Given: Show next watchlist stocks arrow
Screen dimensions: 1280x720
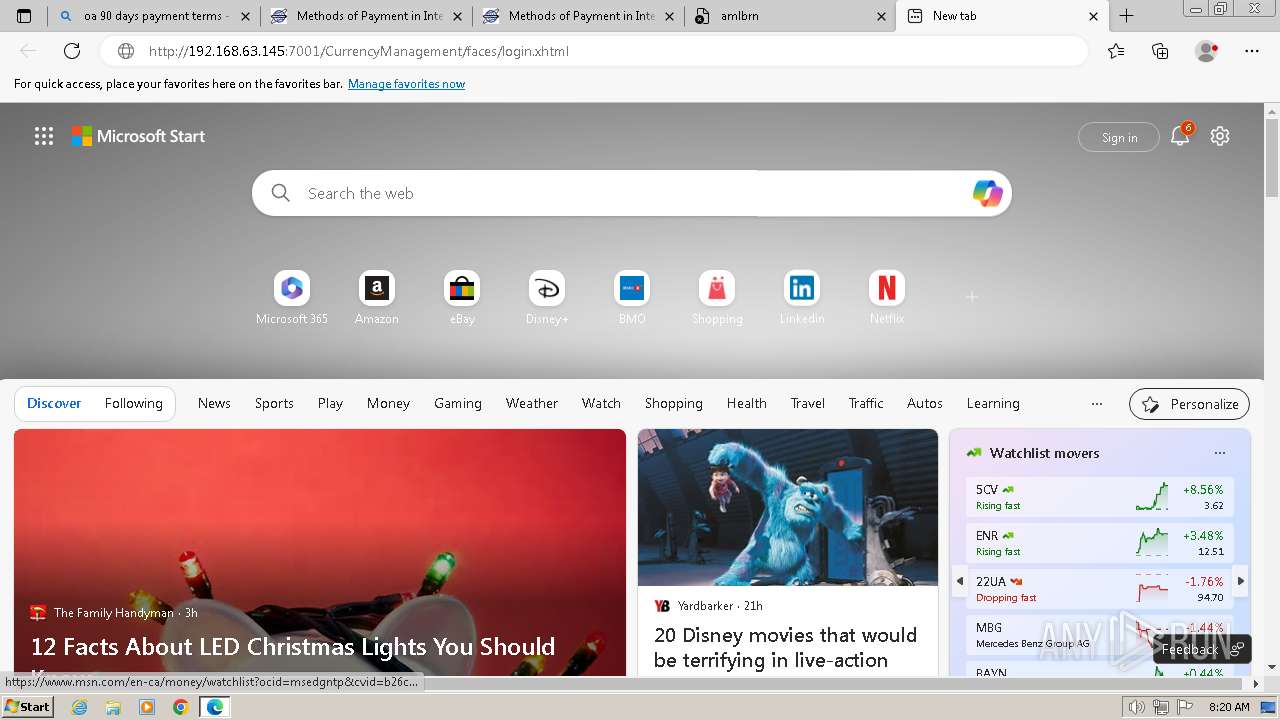Looking at the screenshot, I should (x=1241, y=581).
